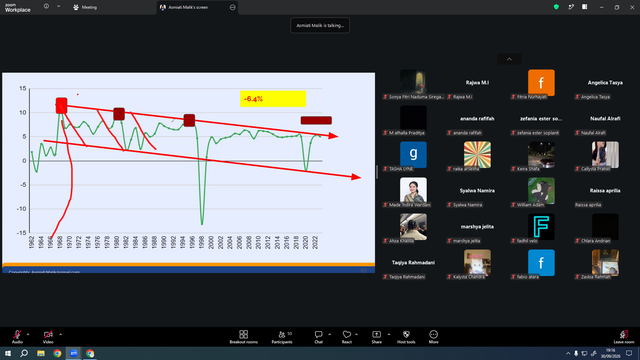
Task: Click Angelica Tasya participant tile
Action: coord(605,83)
